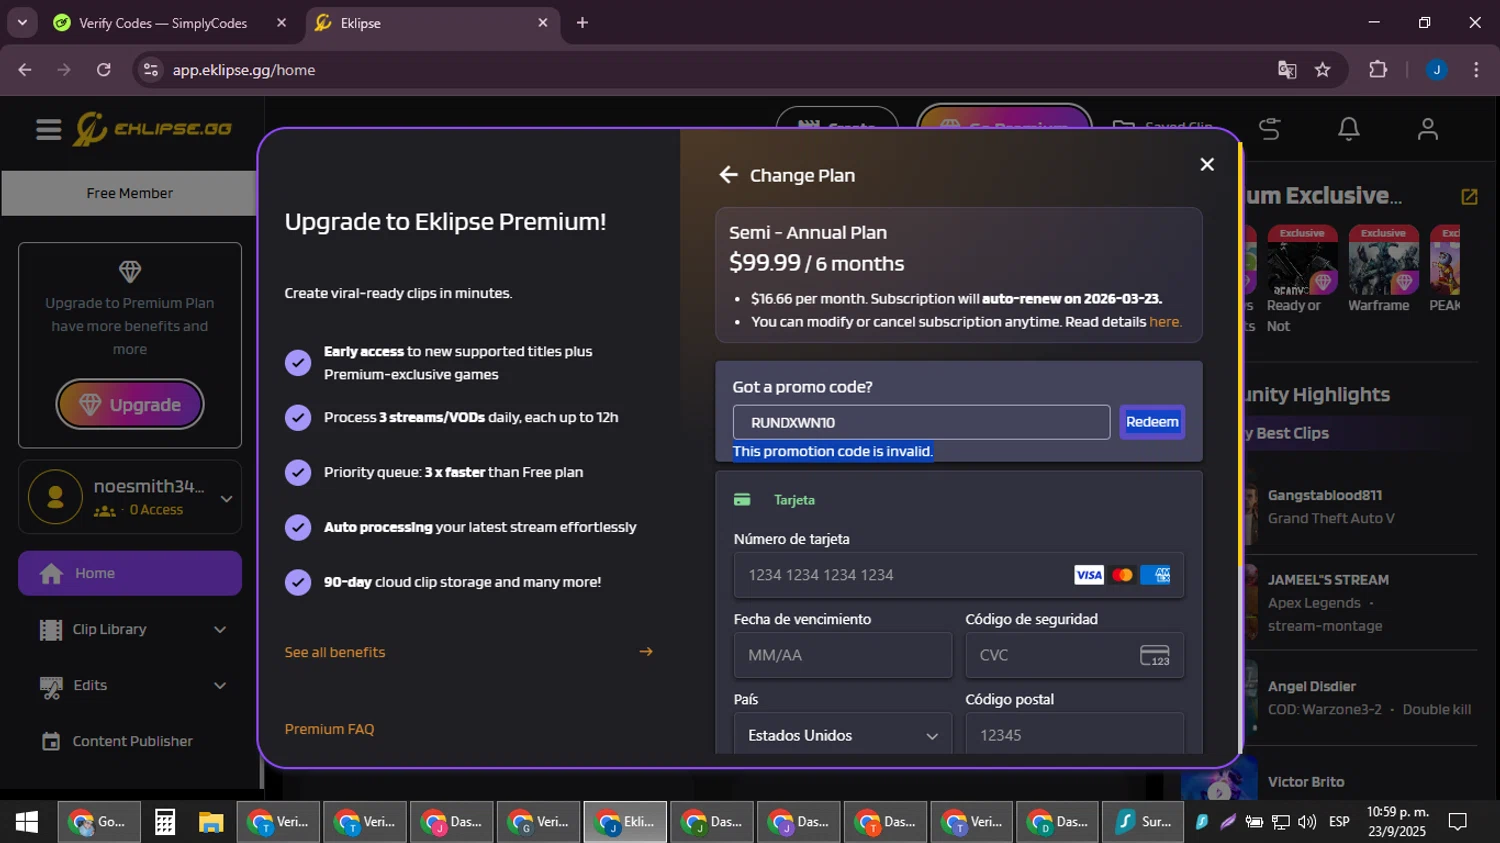Click the Eklipse.gg logo
The width and height of the screenshot is (1500, 843).
[152, 129]
